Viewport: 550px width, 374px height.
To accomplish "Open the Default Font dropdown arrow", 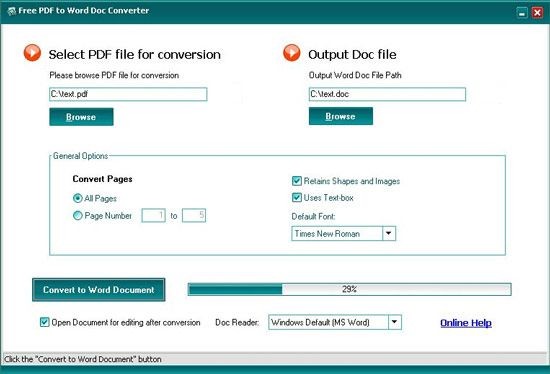I will 389,233.
